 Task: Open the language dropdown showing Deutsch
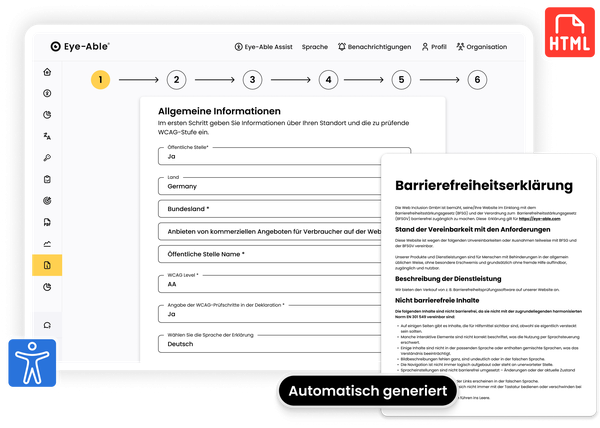(269, 343)
